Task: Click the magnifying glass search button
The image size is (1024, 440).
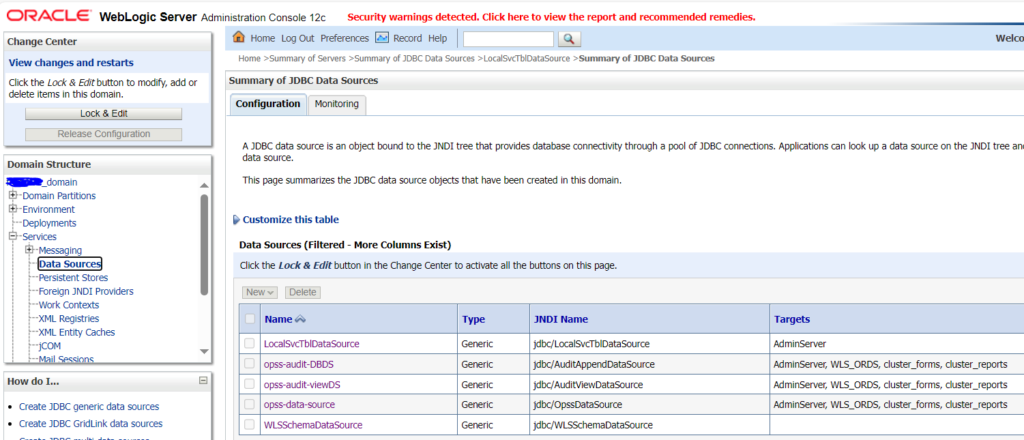Action: click(x=568, y=39)
